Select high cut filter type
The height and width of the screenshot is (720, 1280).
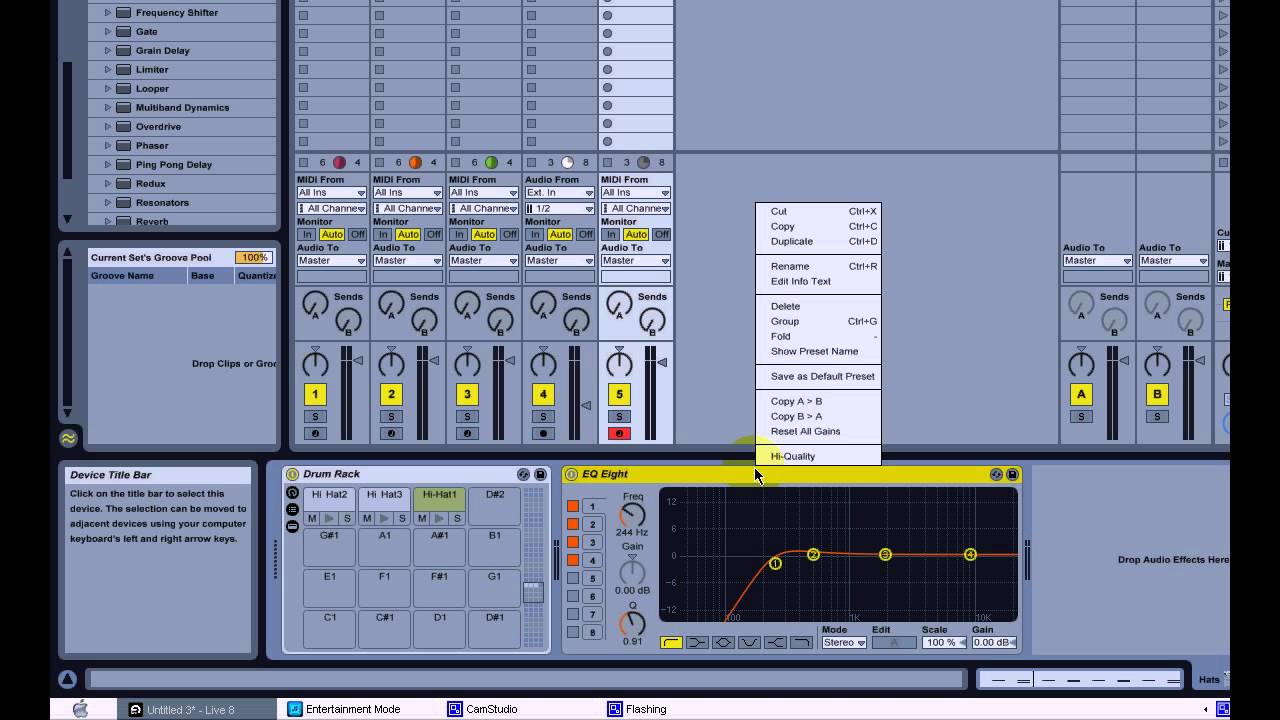pos(801,642)
